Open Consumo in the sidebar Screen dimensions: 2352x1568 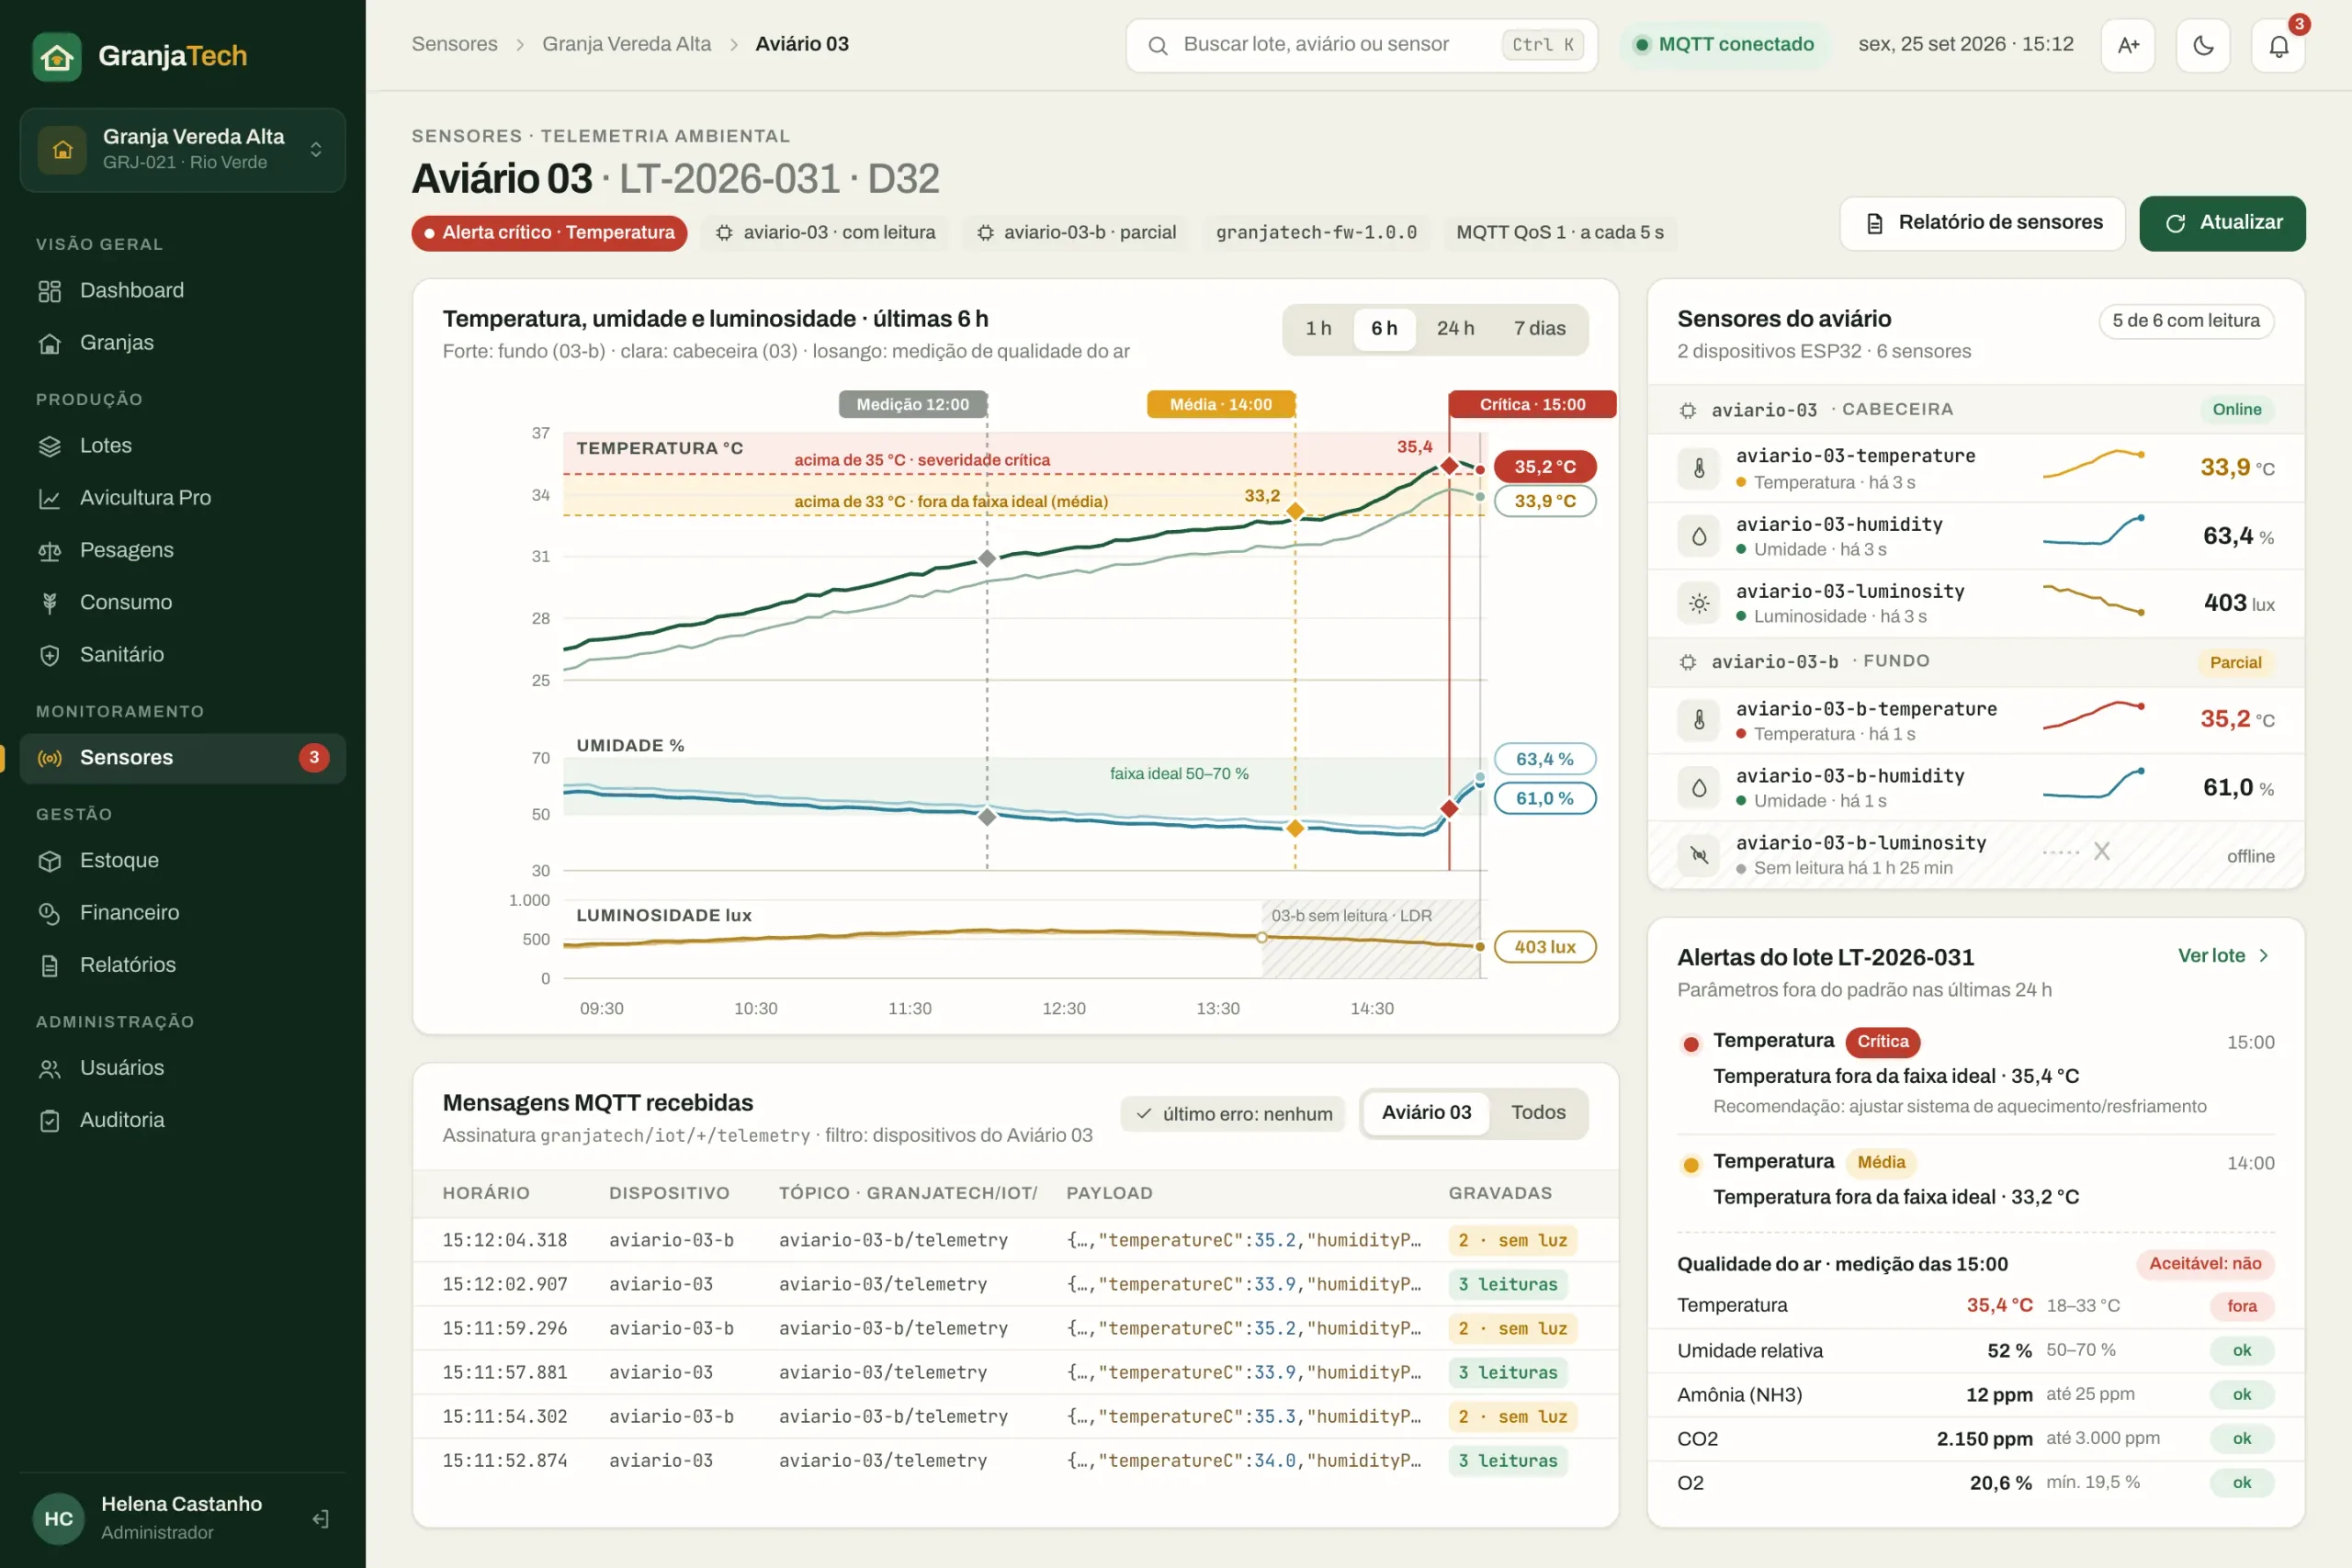183,602
